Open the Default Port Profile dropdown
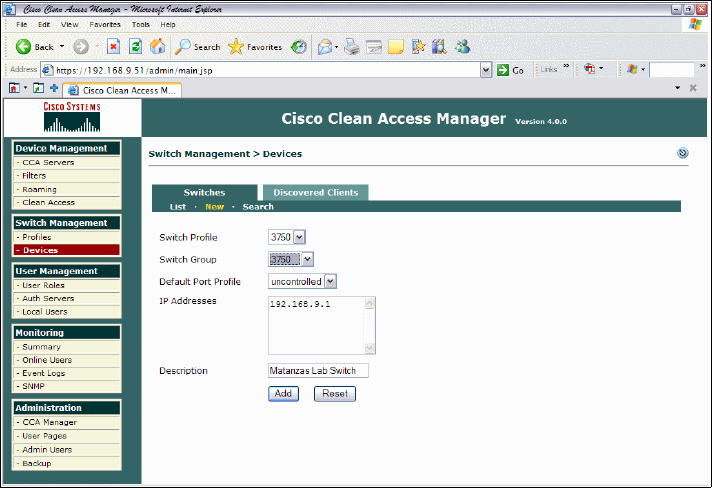 (331, 281)
